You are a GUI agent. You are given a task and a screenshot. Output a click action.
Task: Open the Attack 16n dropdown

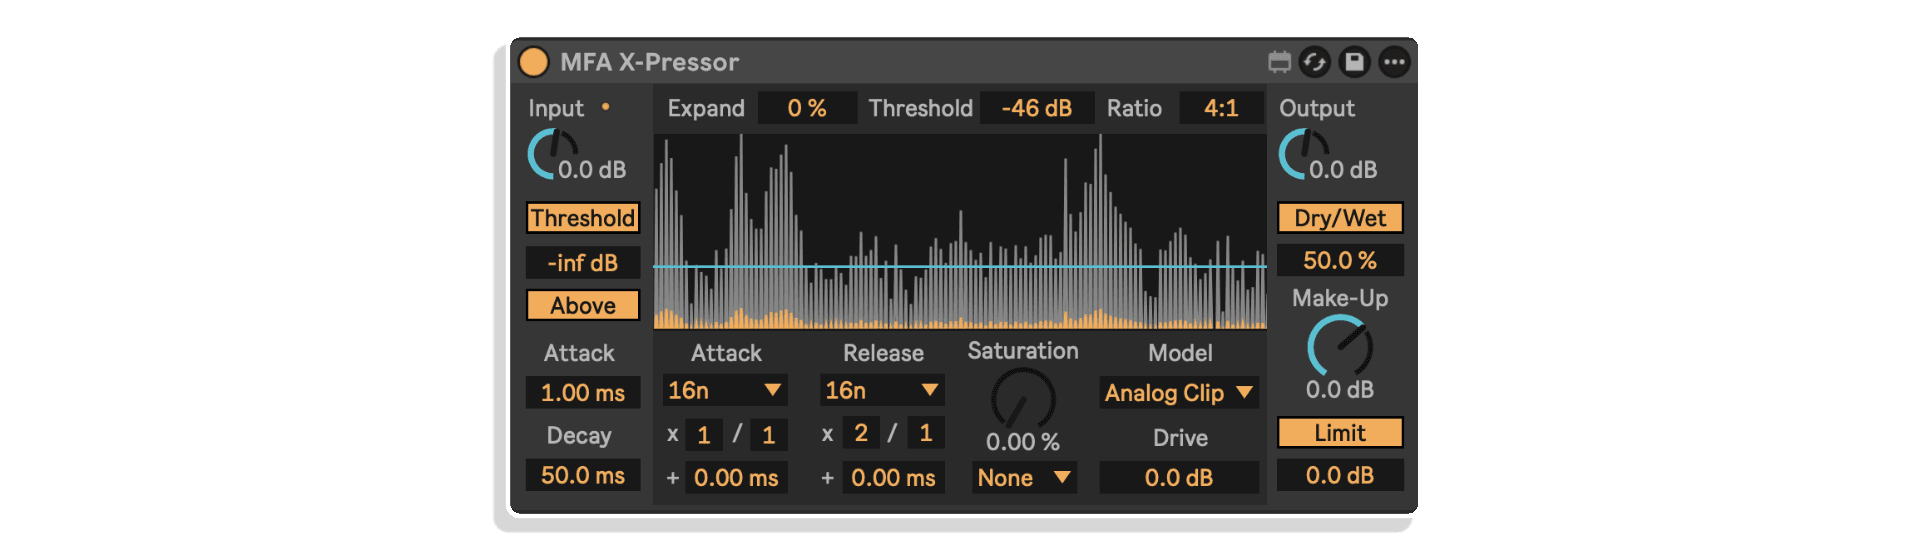(725, 390)
